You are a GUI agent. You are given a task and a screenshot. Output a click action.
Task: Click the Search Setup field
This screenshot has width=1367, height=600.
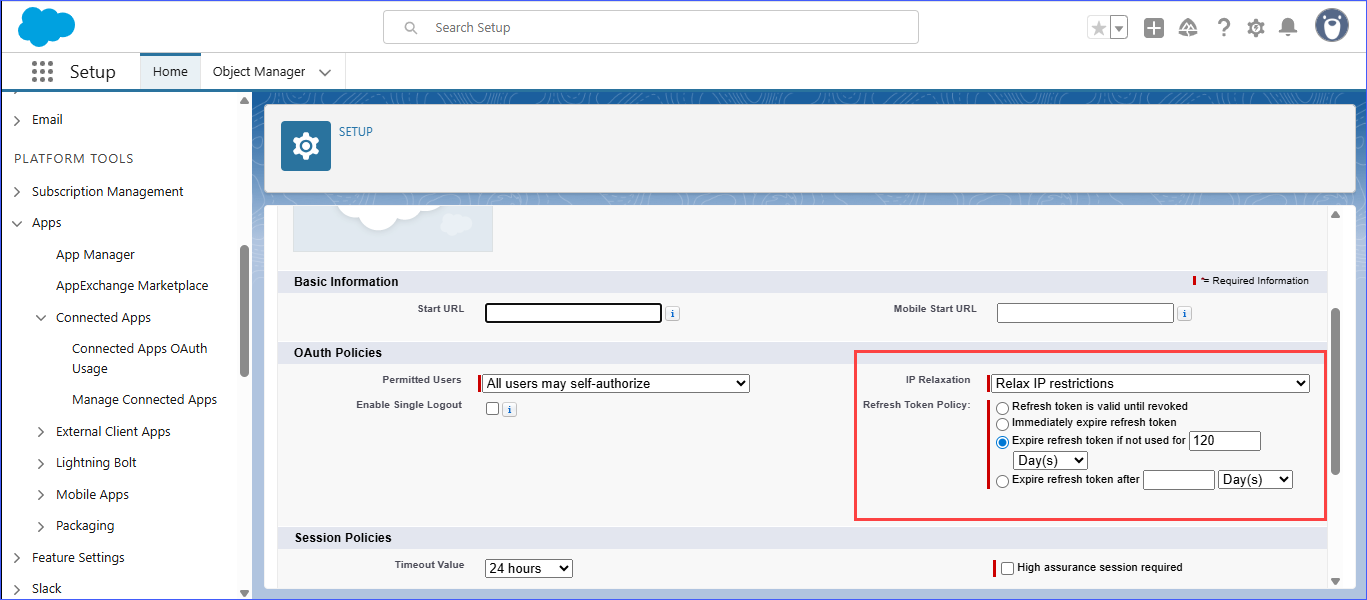[x=650, y=28]
